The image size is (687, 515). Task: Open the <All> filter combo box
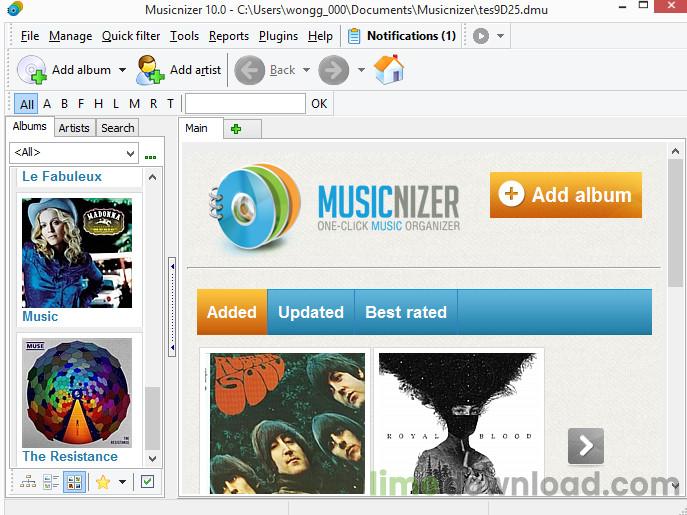pos(74,153)
